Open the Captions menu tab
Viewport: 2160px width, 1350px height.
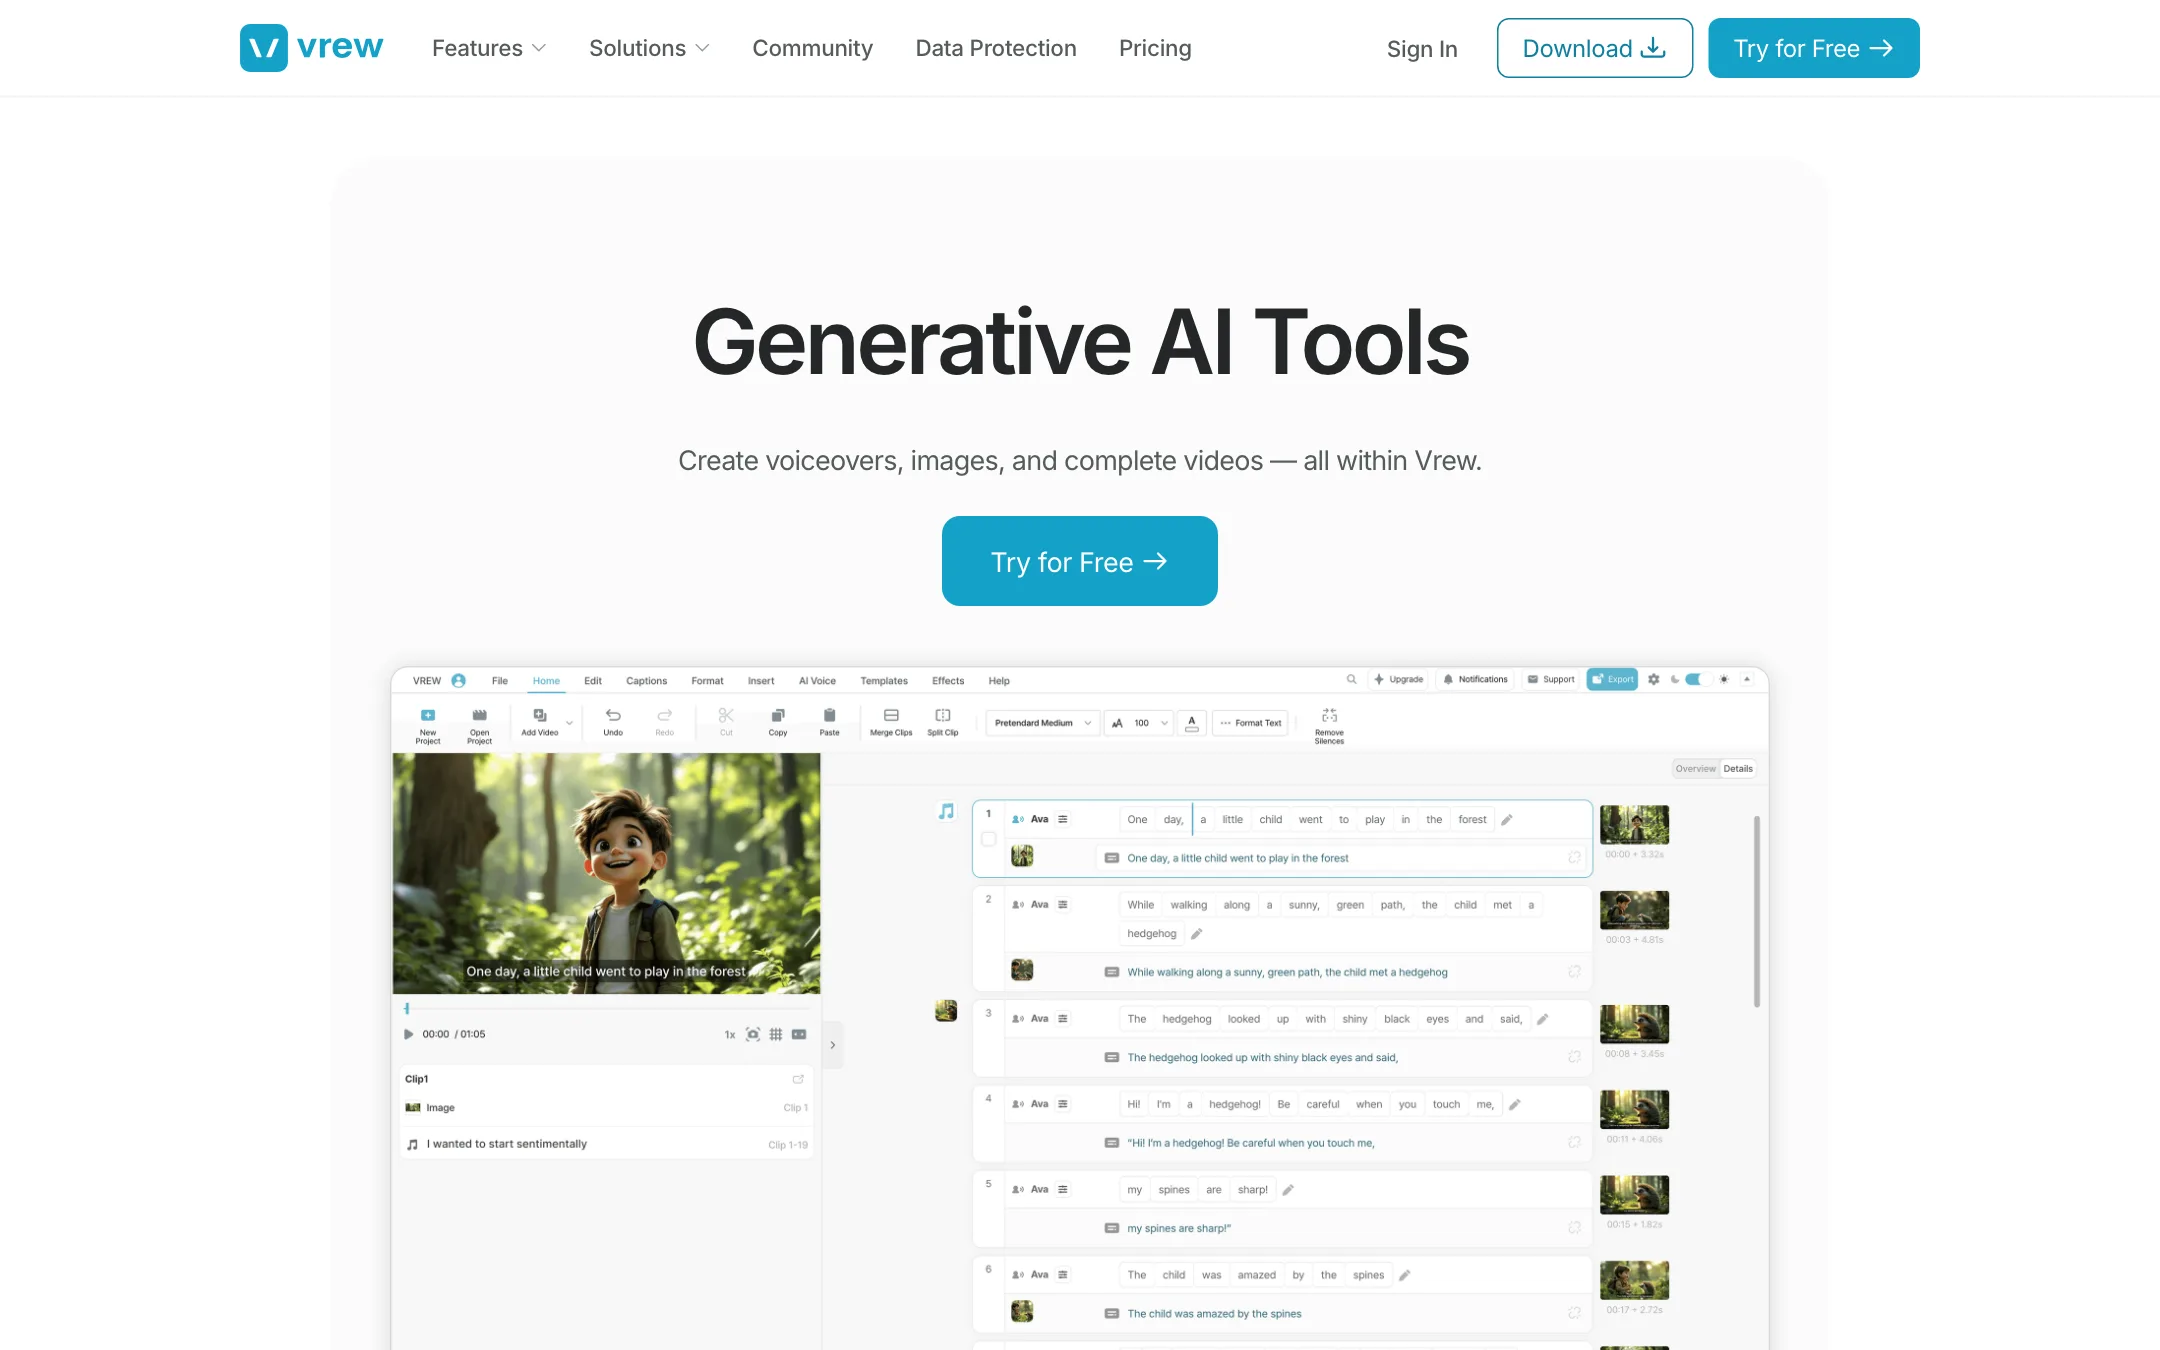646,681
